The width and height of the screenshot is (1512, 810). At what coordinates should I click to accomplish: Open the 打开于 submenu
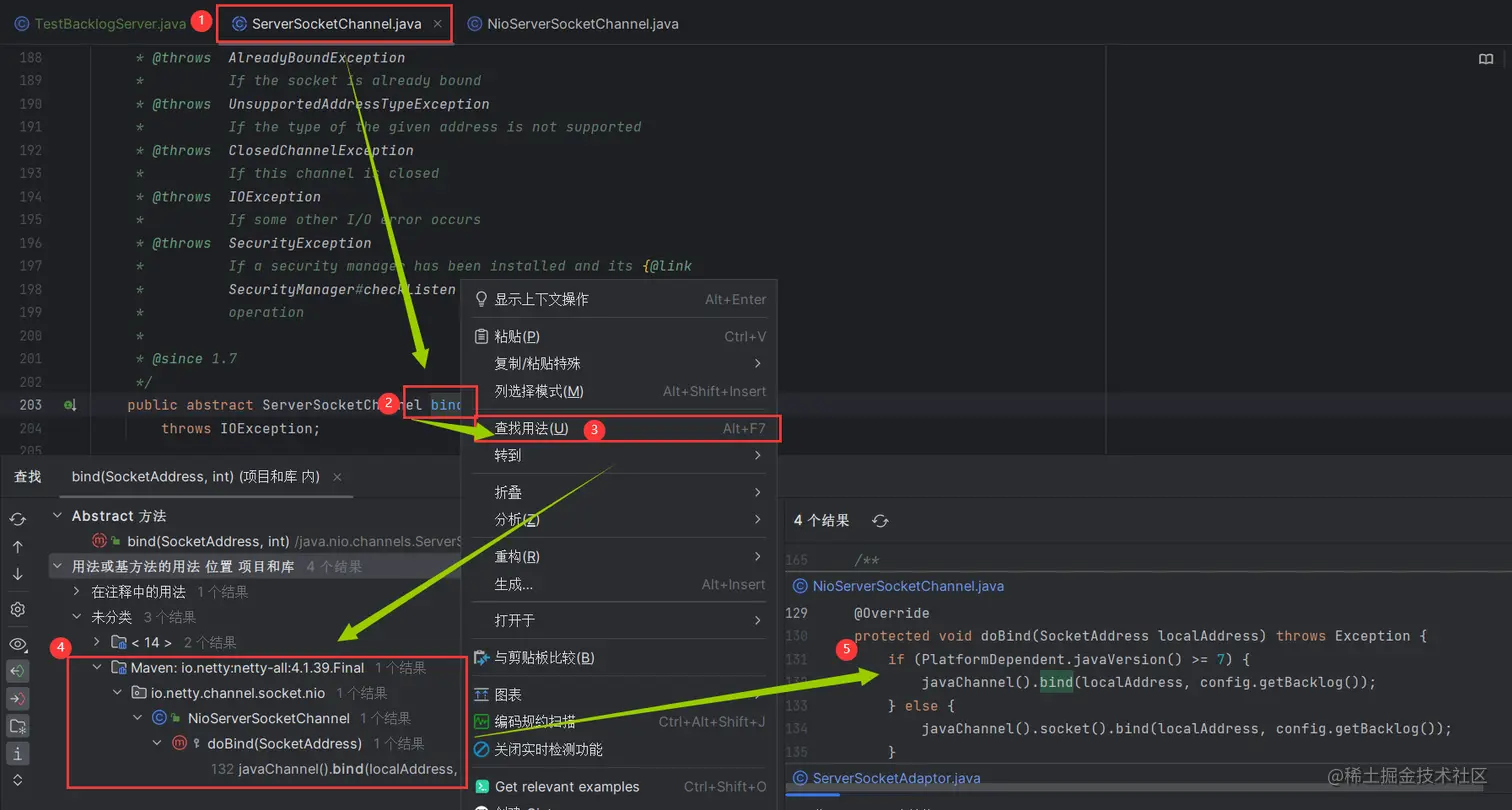tap(620, 621)
